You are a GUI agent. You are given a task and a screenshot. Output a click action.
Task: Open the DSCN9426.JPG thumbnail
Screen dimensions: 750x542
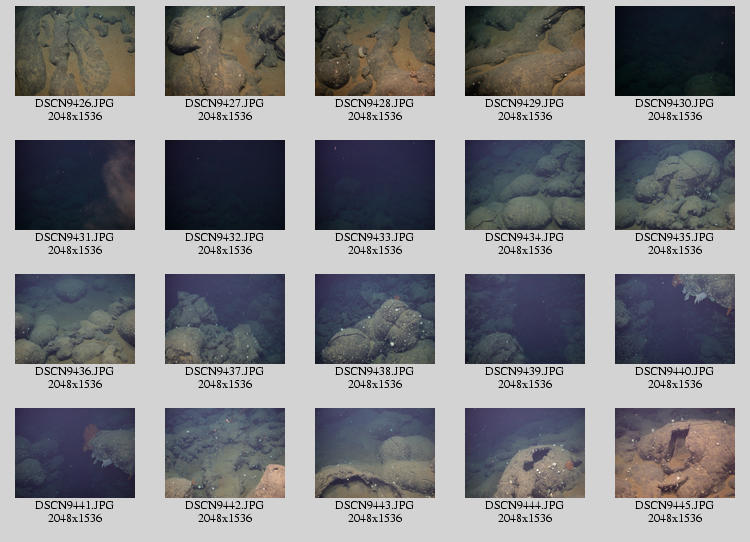75,51
